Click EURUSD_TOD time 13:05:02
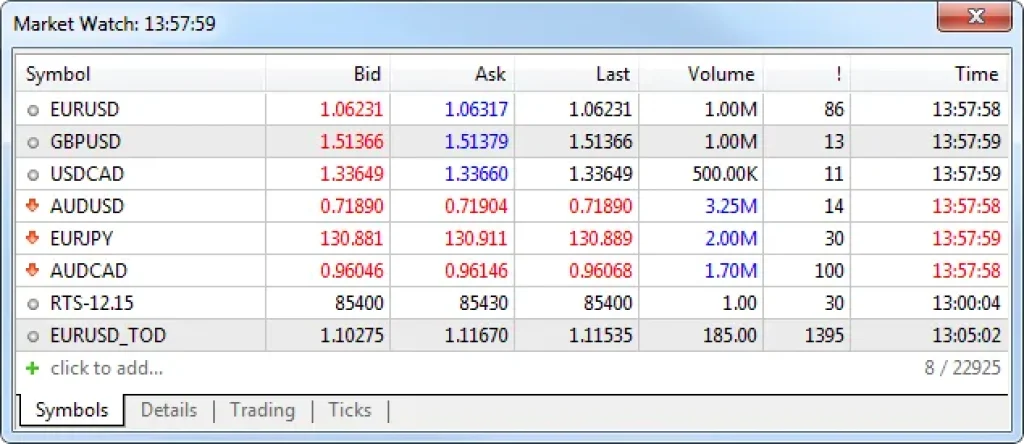 (968, 336)
